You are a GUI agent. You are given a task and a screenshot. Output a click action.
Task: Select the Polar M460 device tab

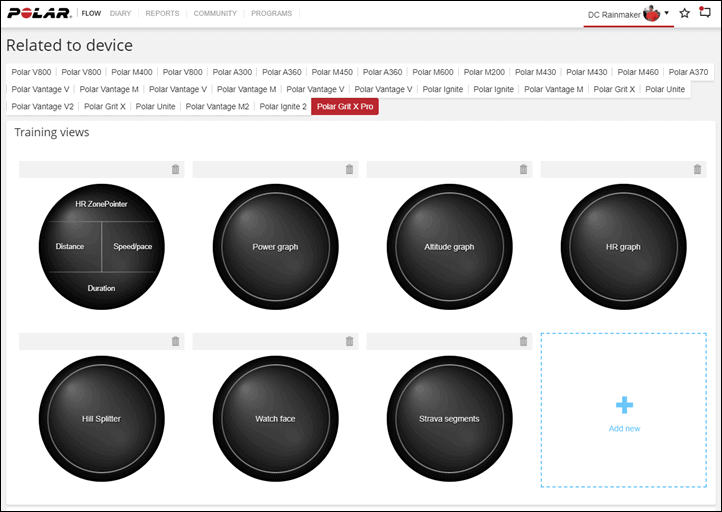[638, 72]
